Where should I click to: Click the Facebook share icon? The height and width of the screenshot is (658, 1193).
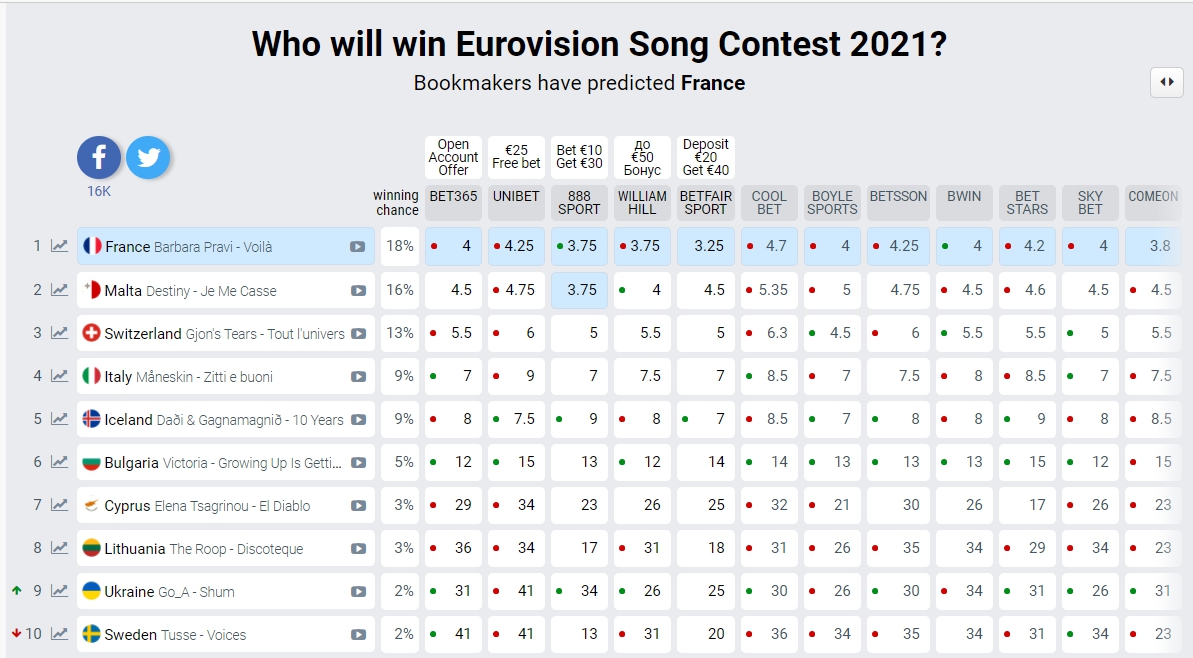click(x=99, y=158)
